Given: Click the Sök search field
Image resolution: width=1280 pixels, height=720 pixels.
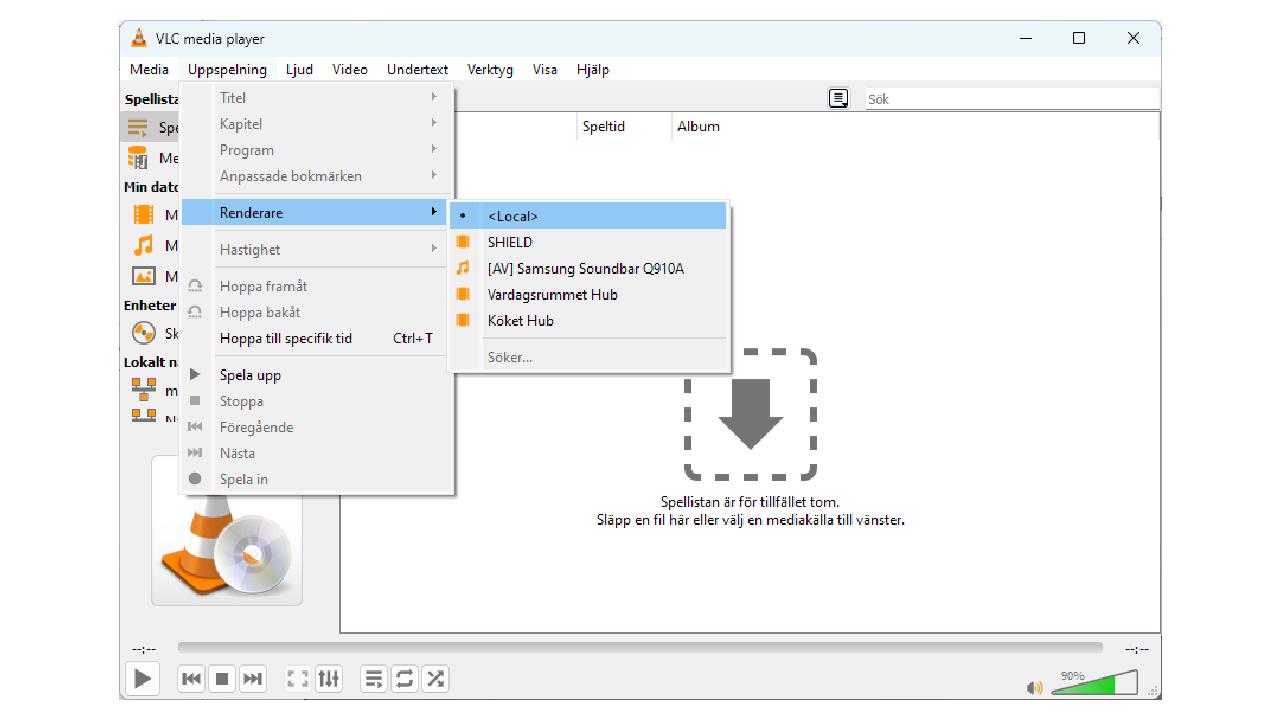Looking at the screenshot, I should (x=1010, y=99).
